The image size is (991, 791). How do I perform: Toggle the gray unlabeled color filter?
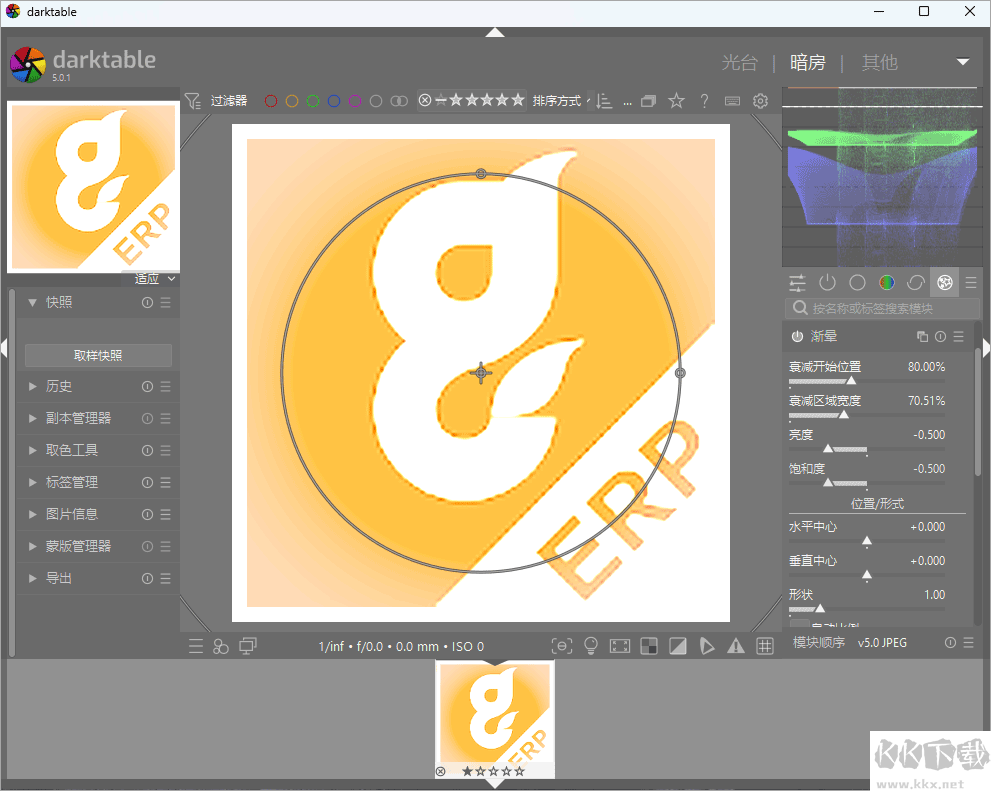(x=376, y=101)
